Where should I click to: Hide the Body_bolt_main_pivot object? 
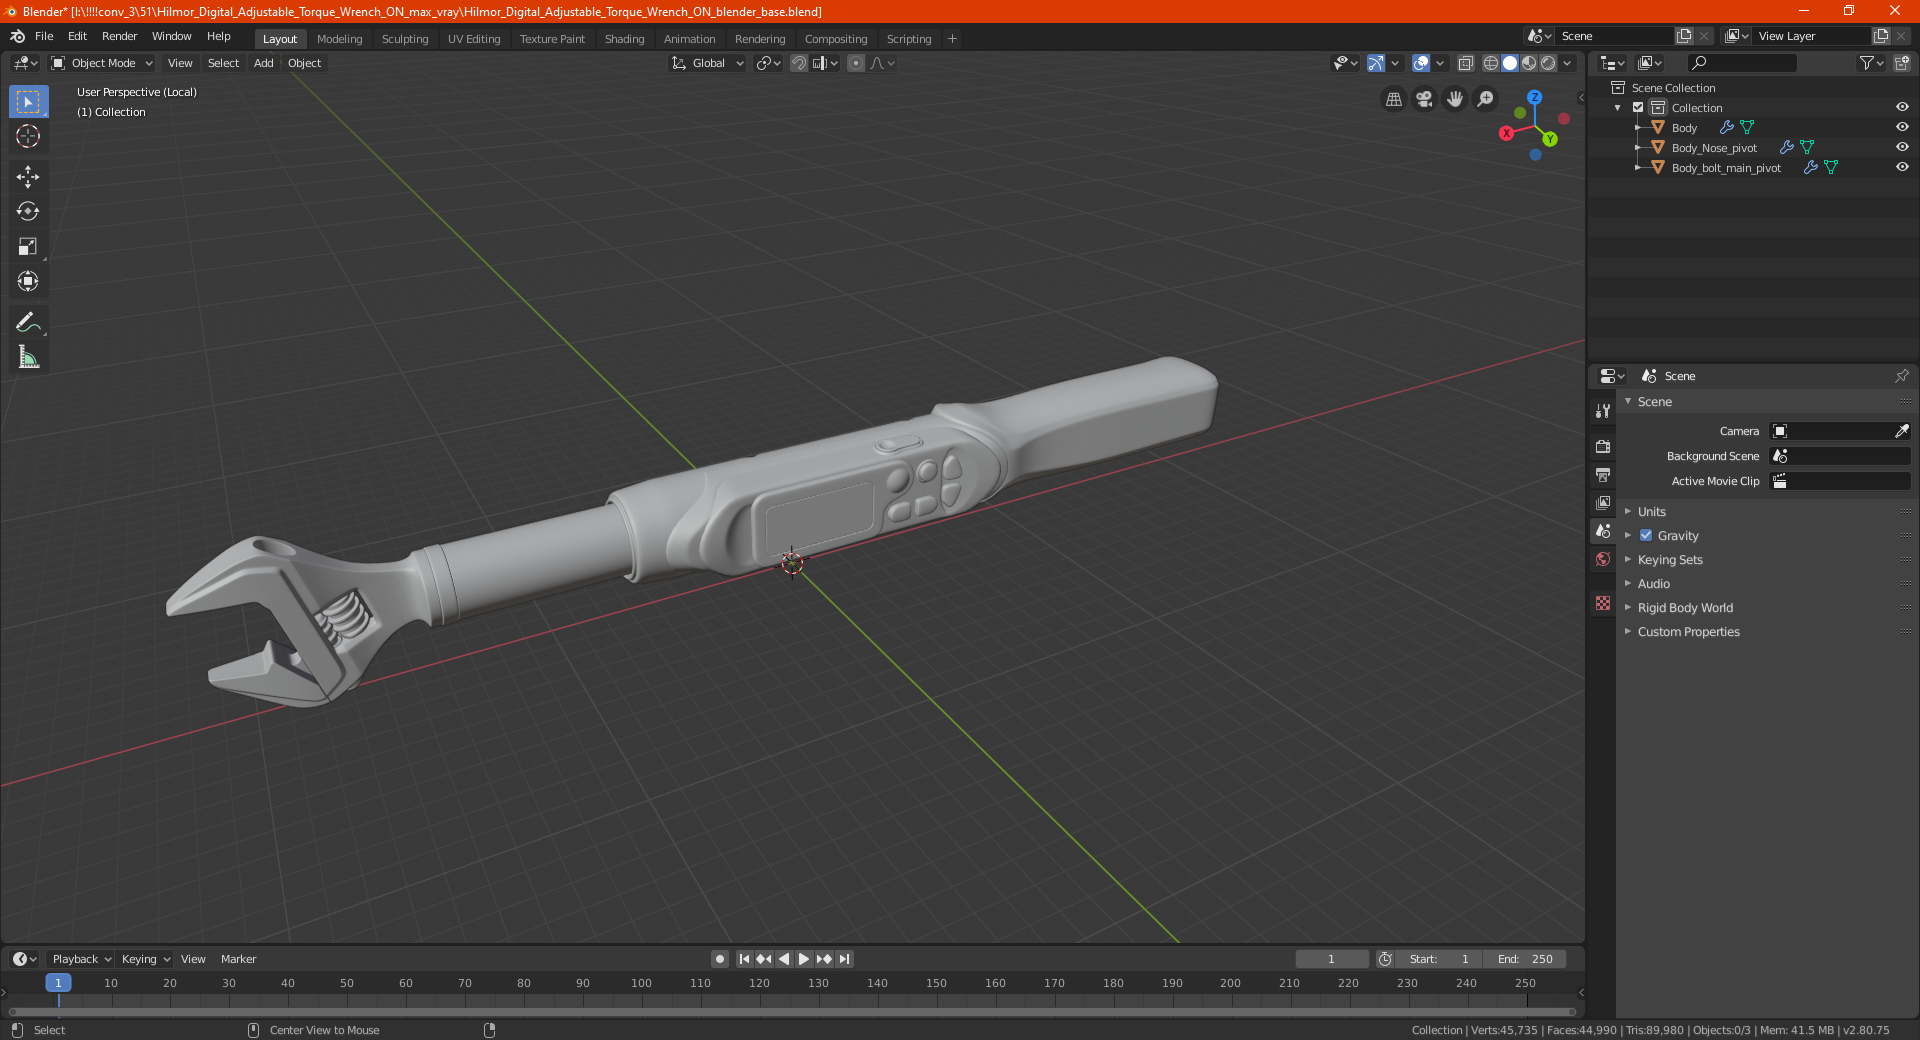[x=1902, y=167]
